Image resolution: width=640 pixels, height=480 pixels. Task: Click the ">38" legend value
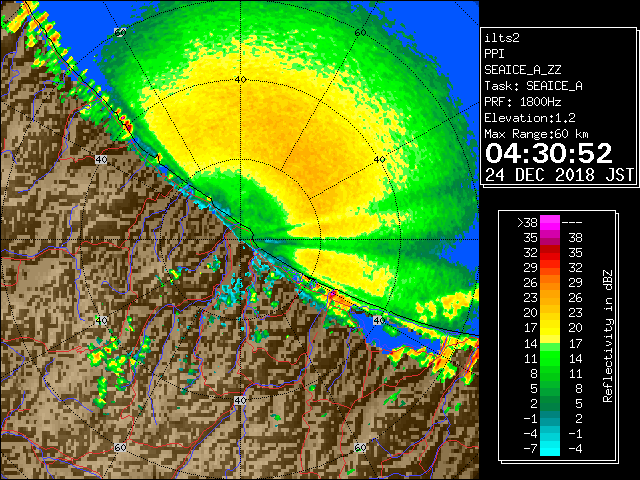pyautogui.click(x=527, y=223)
